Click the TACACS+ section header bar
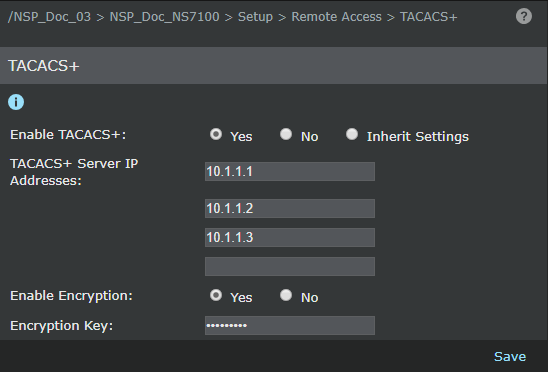 [273, 65]
